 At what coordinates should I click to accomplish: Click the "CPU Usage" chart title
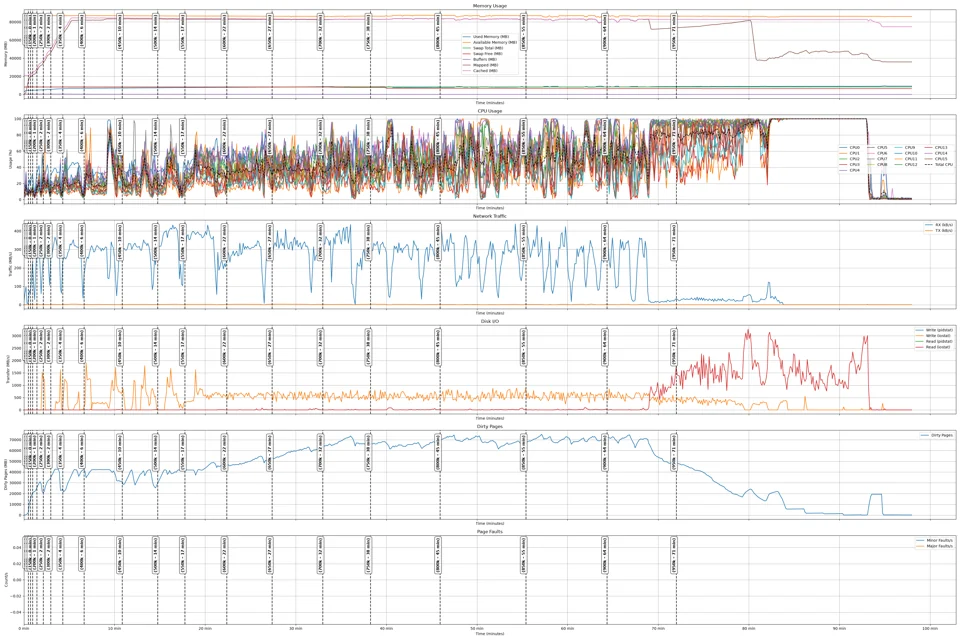point(489,111)
